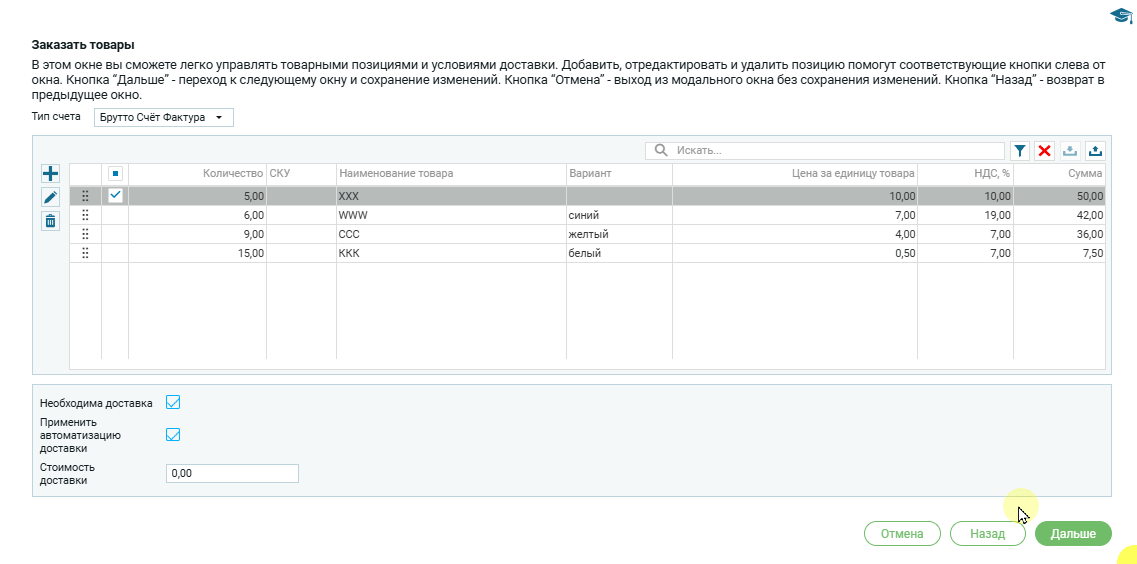Uncheck the checkbox on the XXX row

point(115,196)
